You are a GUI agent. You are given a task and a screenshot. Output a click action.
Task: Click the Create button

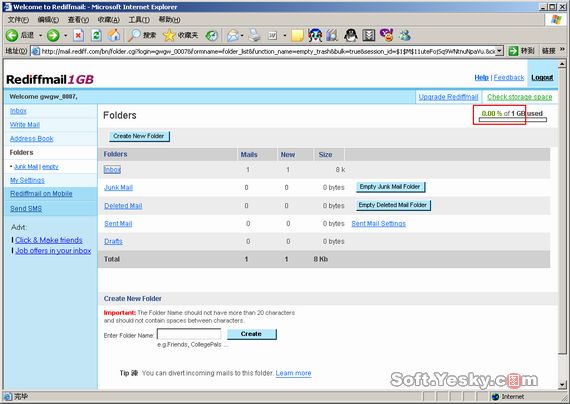(x=252, y=334)
